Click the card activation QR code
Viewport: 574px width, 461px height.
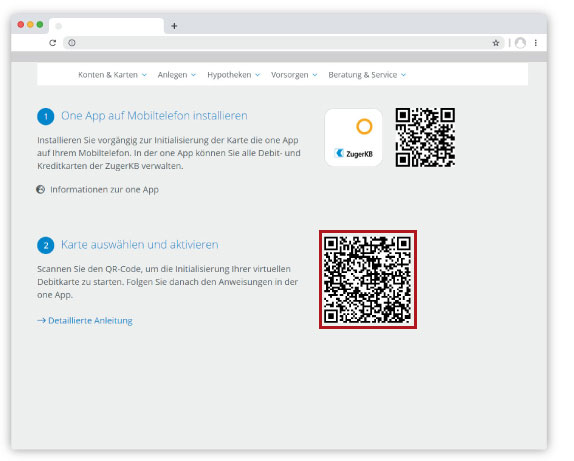coord(368,279)
